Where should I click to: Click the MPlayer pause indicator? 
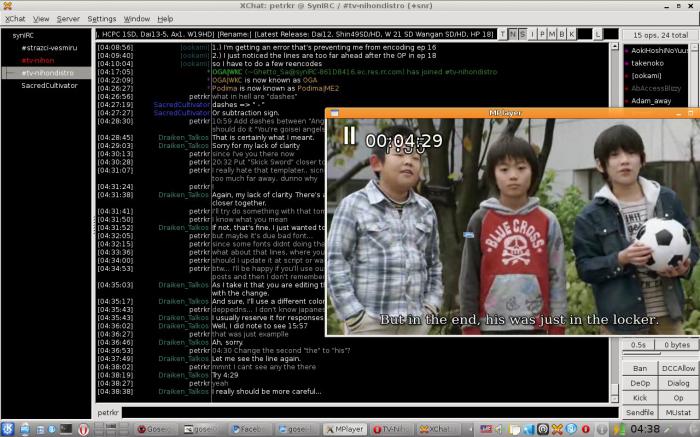pos(349,135)
